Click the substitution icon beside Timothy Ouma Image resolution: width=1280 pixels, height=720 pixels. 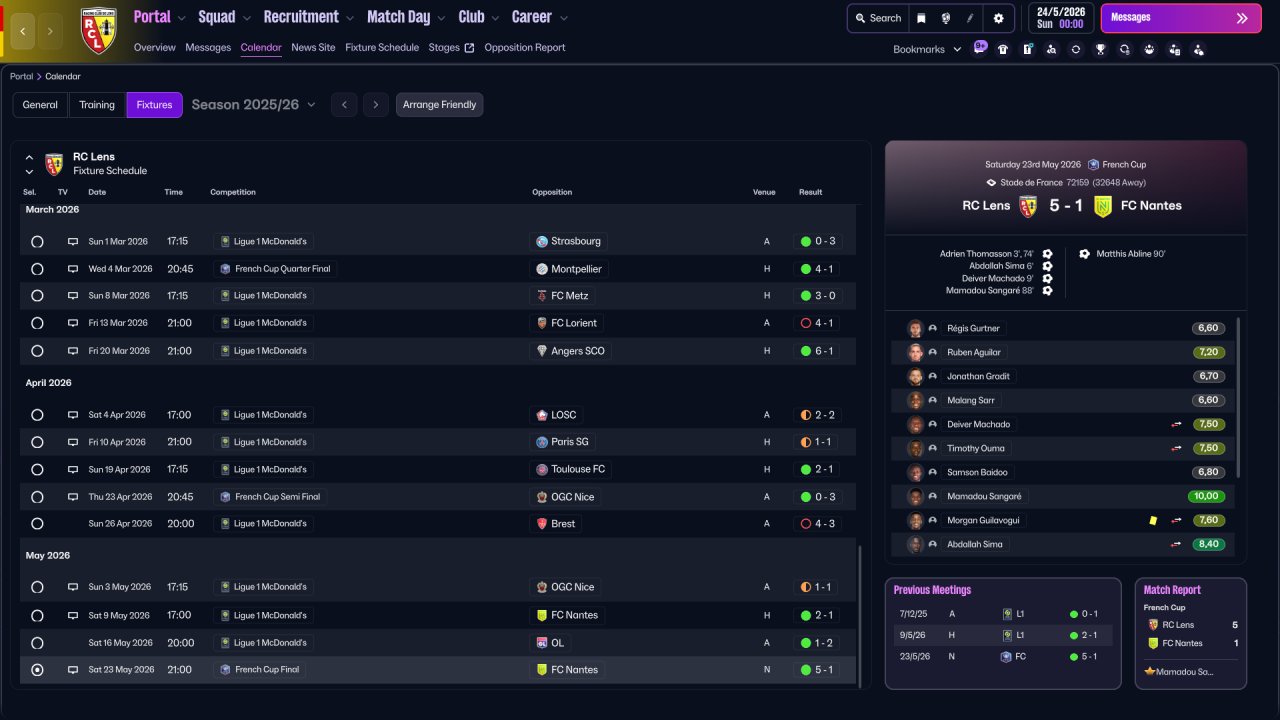[x=1176, y=448]
